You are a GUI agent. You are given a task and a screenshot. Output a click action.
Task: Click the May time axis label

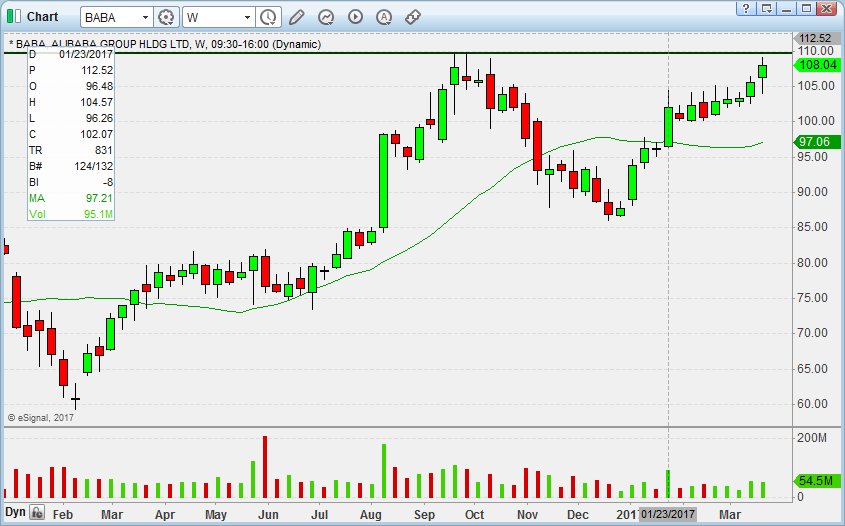216,514
